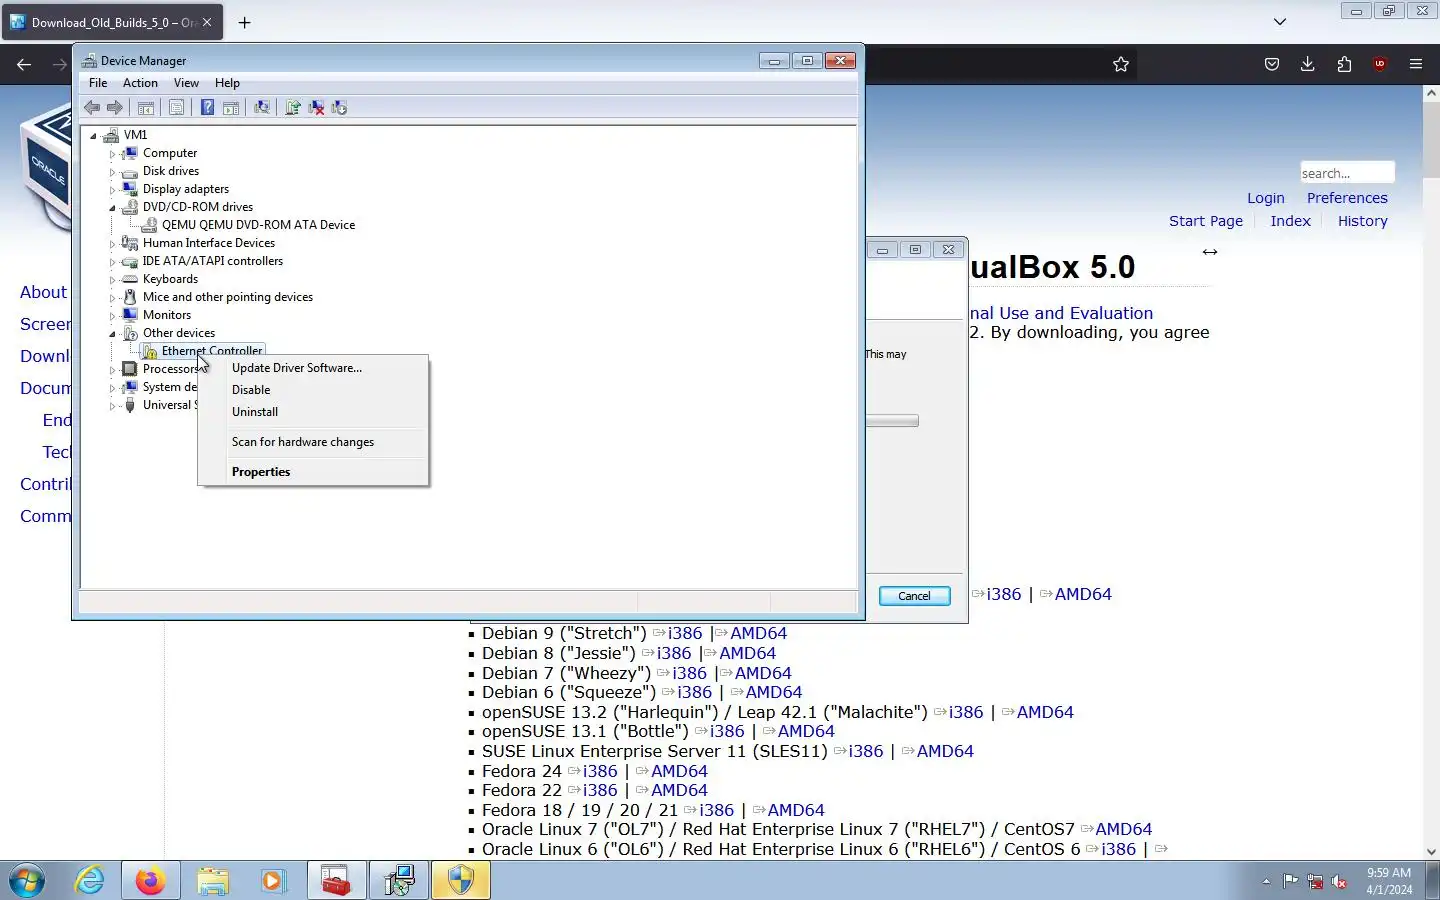Toggle the action pane toolbar icon

231,108
